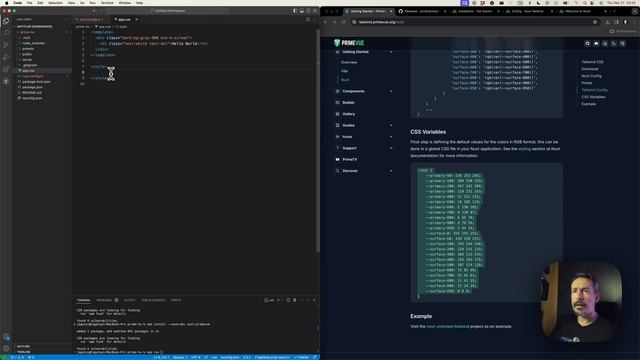Expand the Components section in PrimeVue sidebar

(364, 91)
